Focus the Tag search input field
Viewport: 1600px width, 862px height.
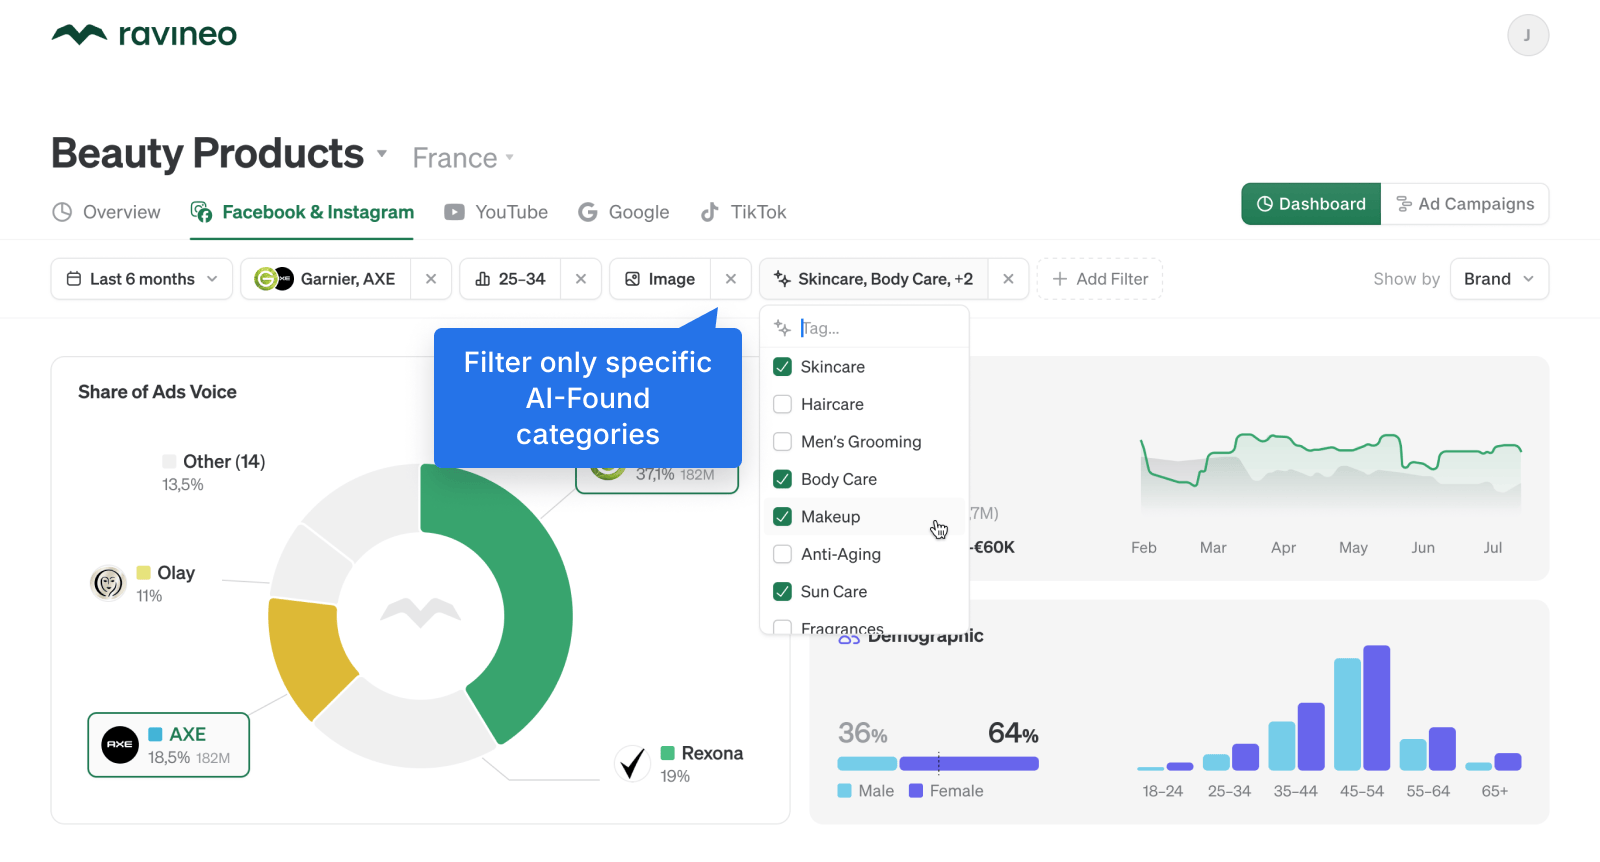pos(865,328)
